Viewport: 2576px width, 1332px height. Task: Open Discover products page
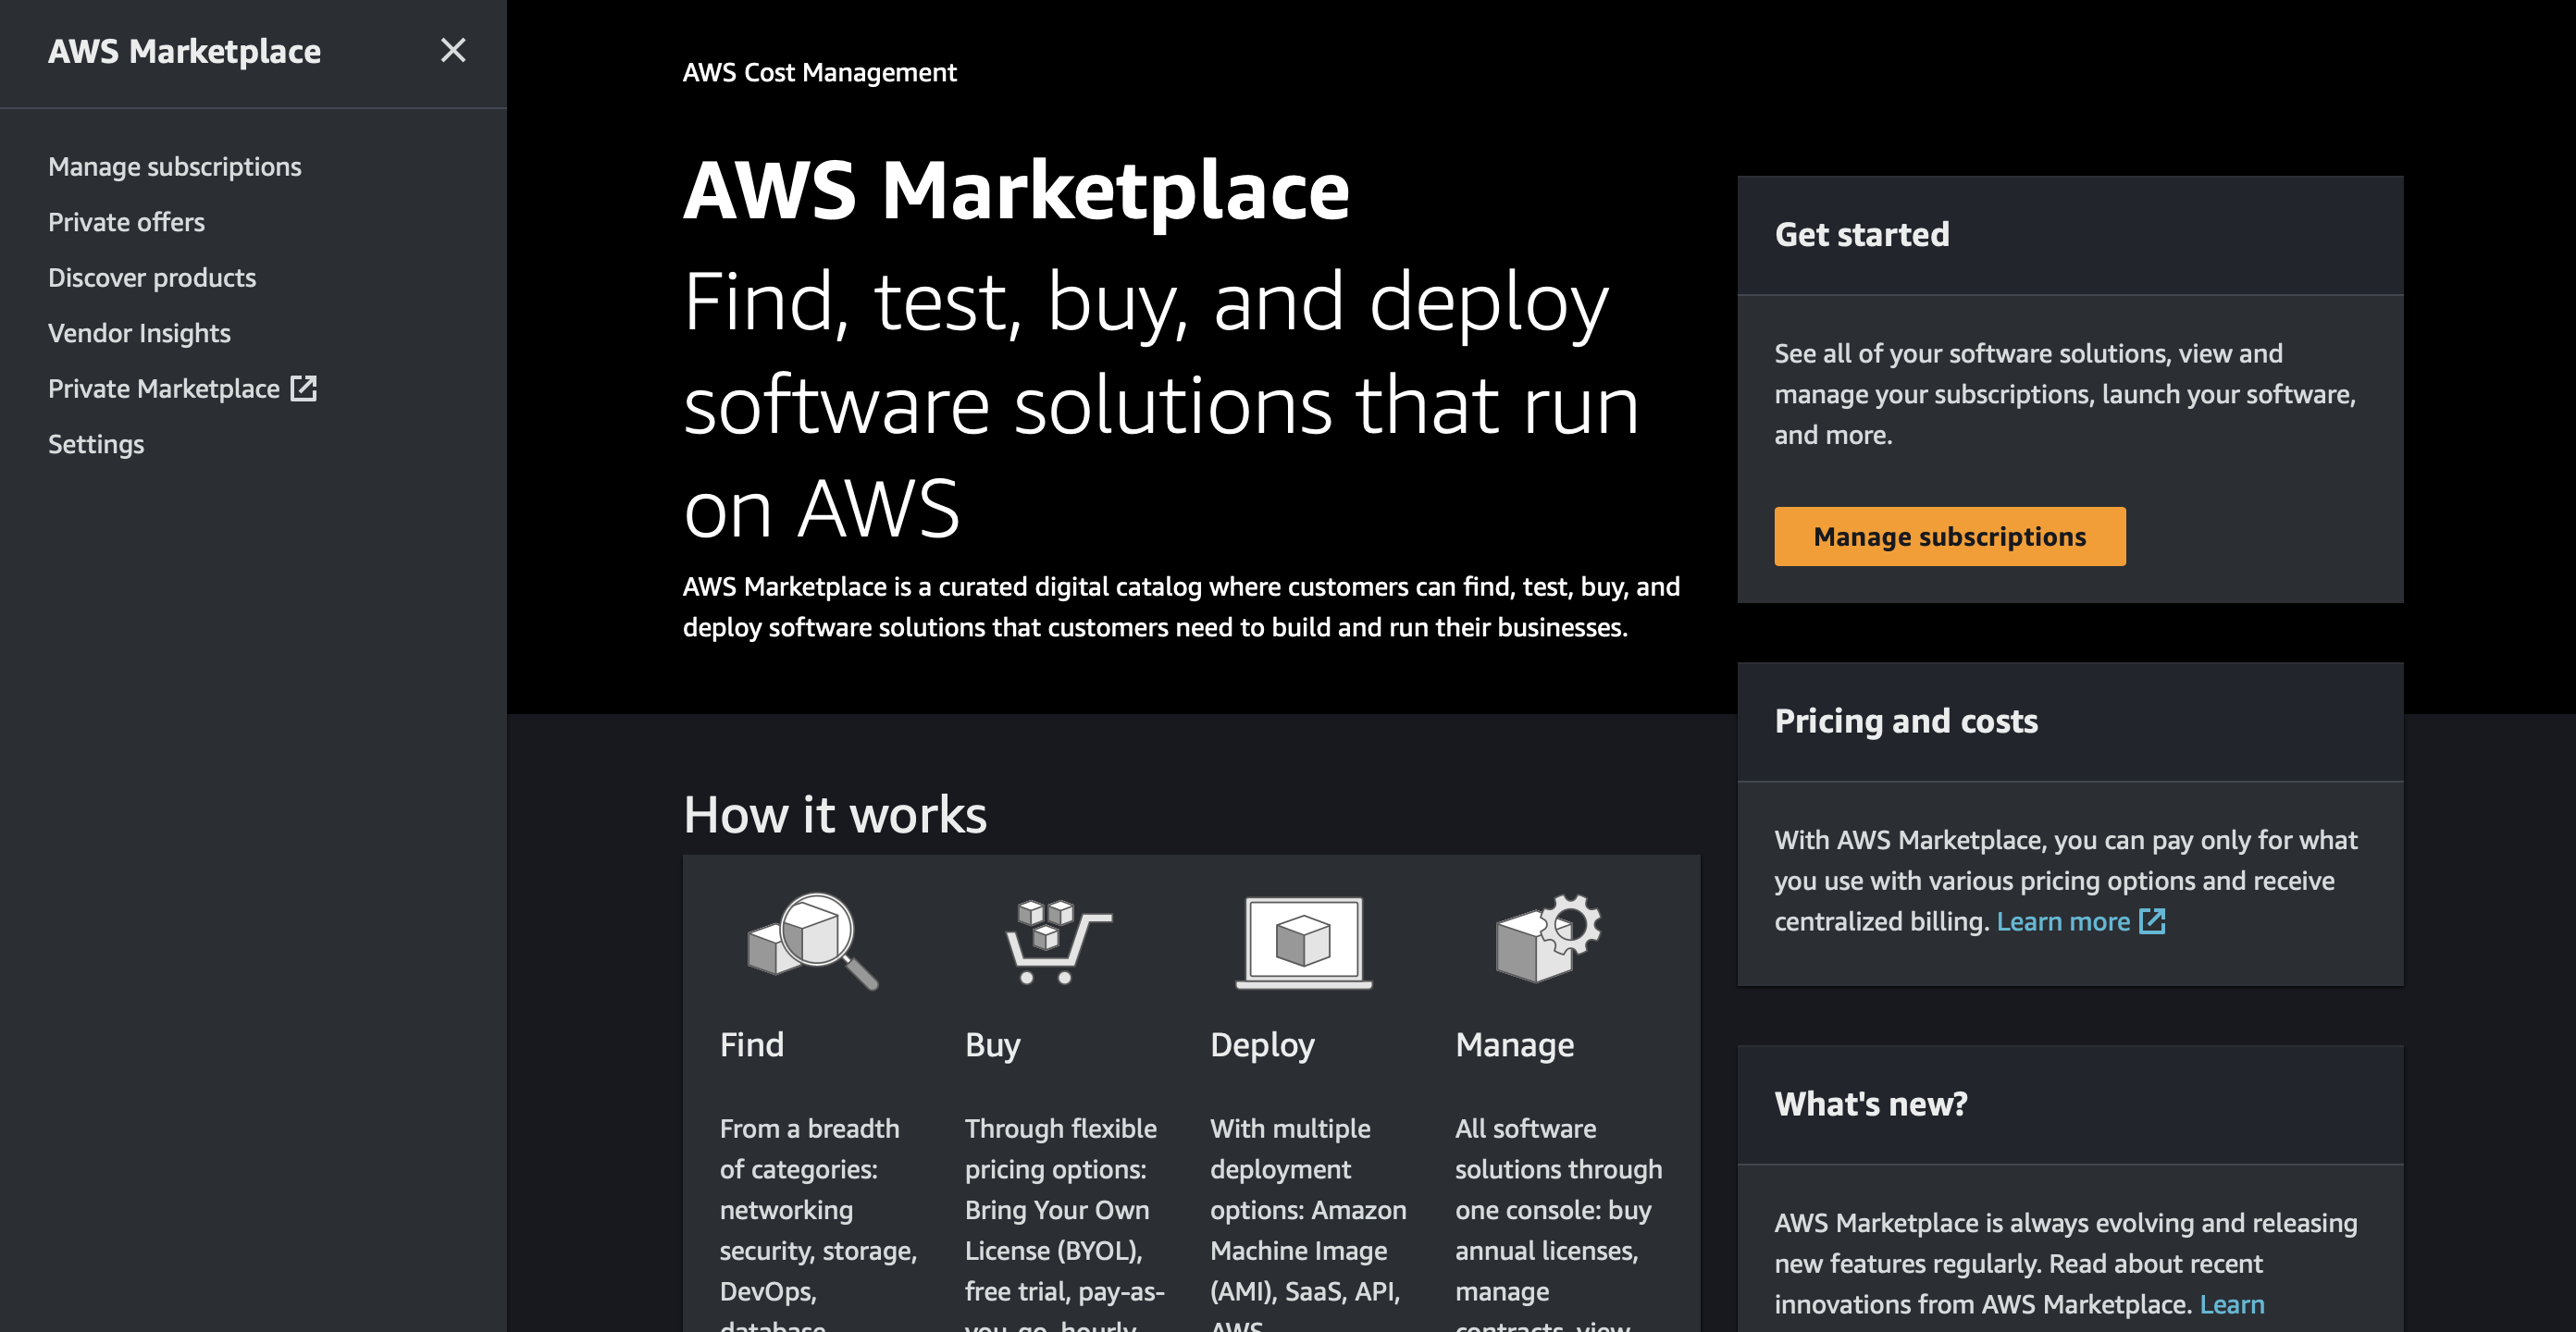[152, 277]
